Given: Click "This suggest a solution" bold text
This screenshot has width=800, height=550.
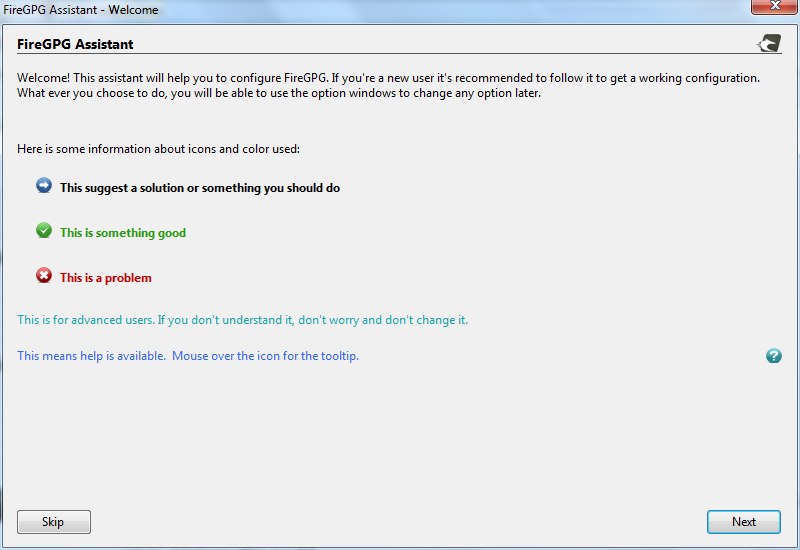Looking at the screenshot, I should coord(199,188).
